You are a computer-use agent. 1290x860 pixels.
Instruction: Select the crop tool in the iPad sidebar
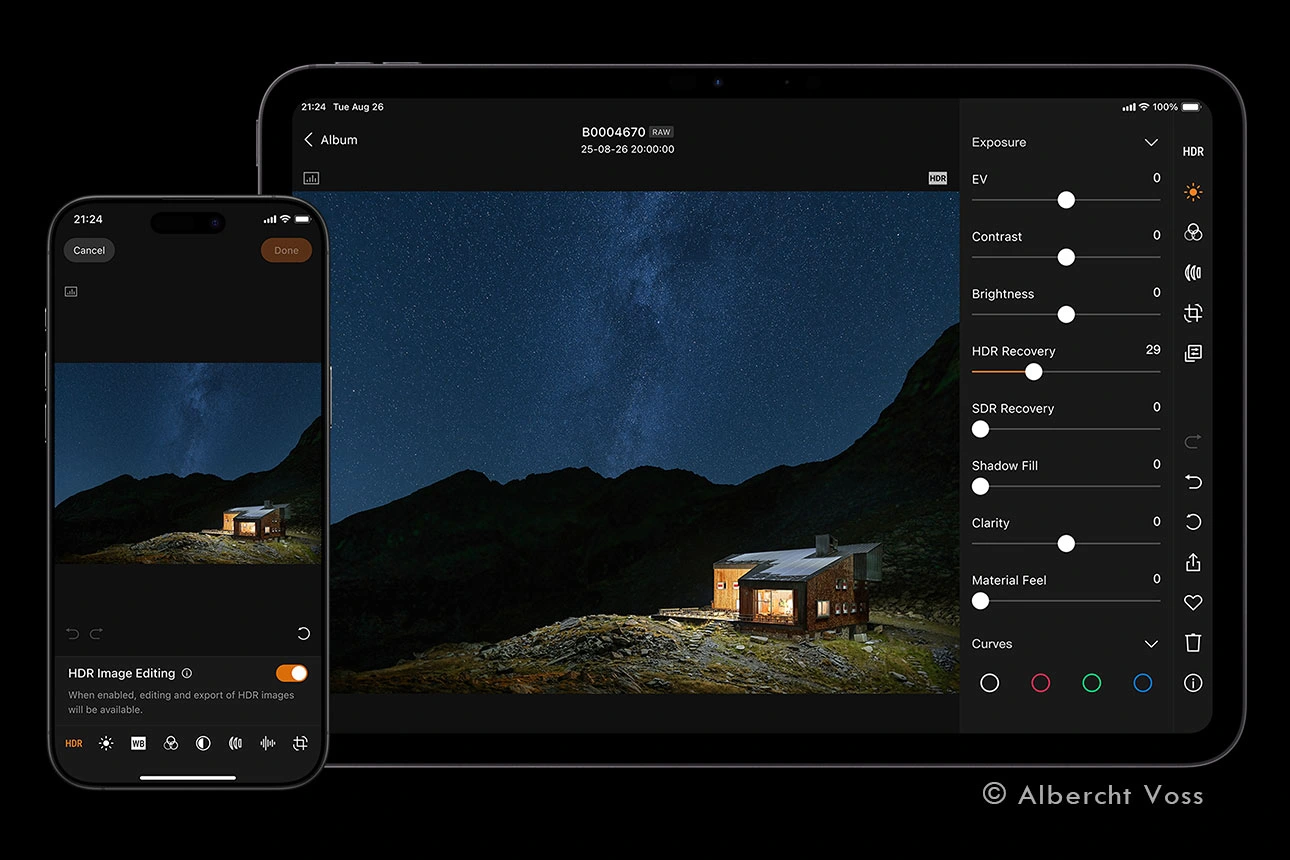[x=1192, y=313]
